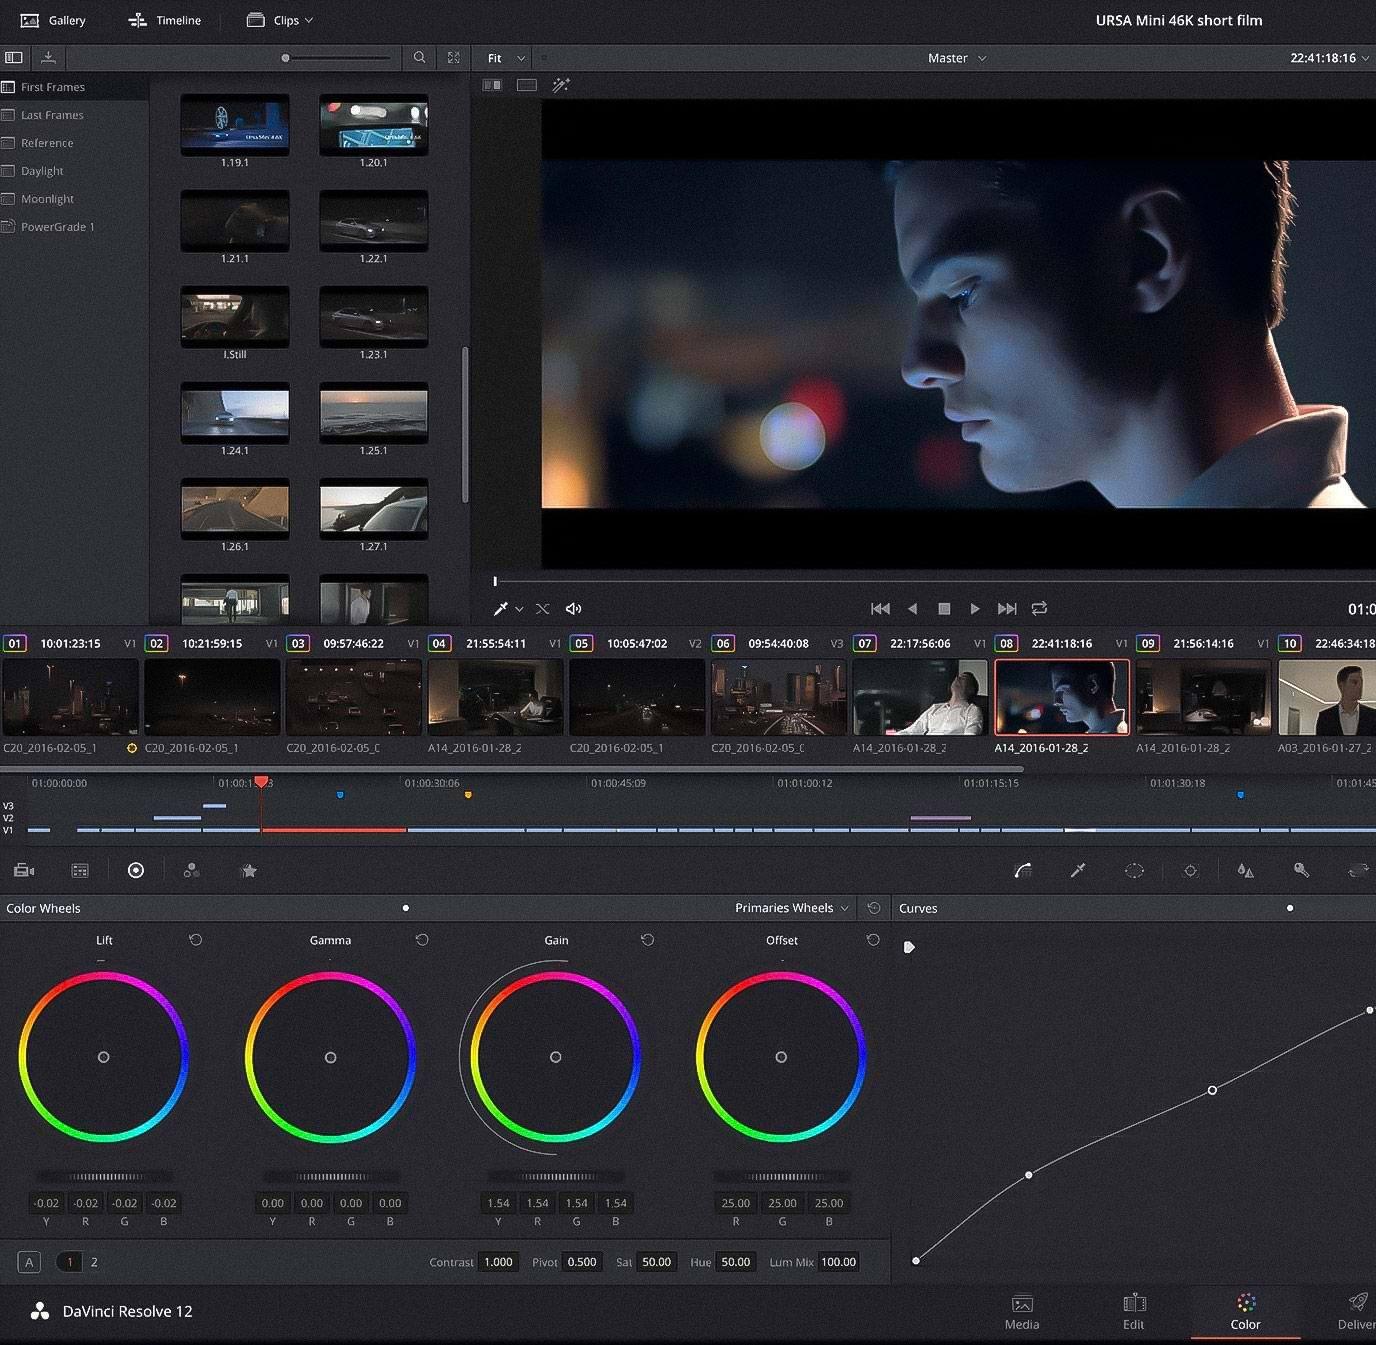
Task: Select the Qualifier eyedropper tool
Action: coord(1078,871)
